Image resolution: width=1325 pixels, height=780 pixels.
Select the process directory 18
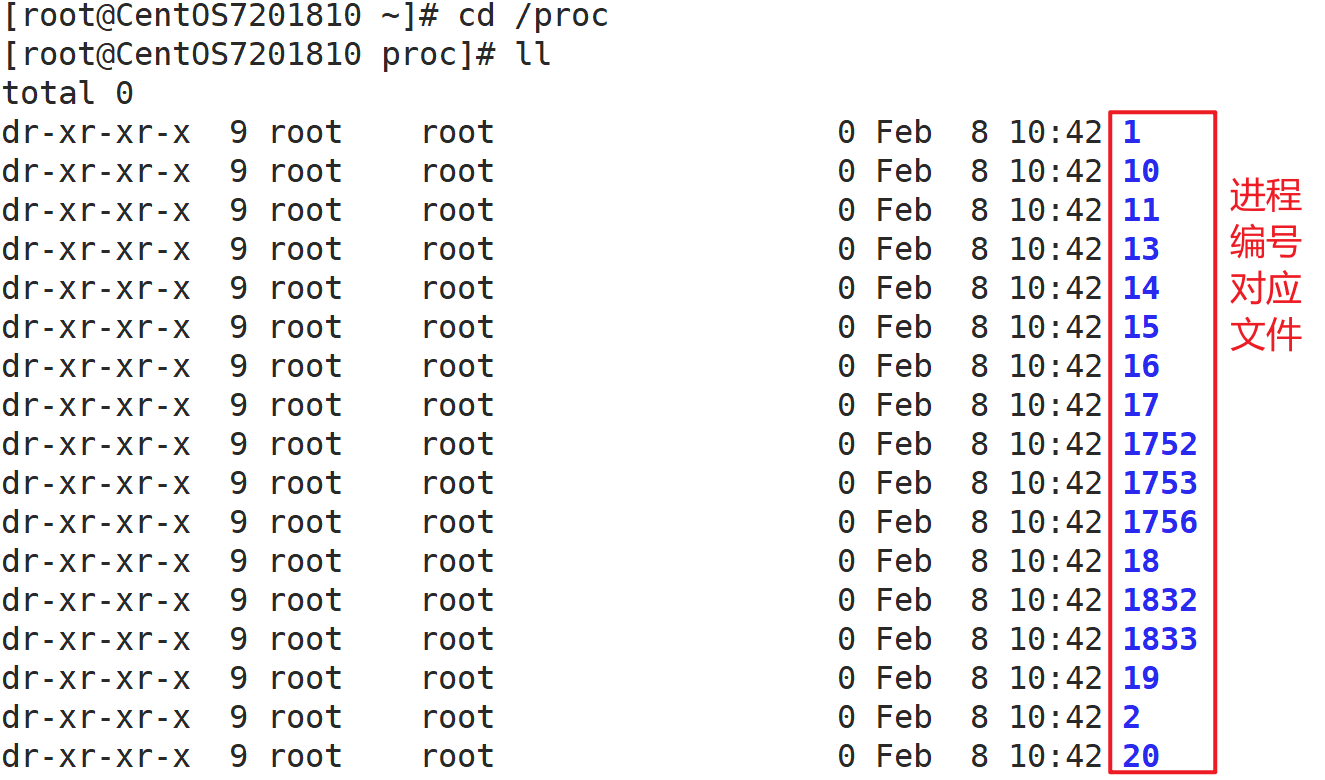pyautogui.click(x=1140, y=562)
